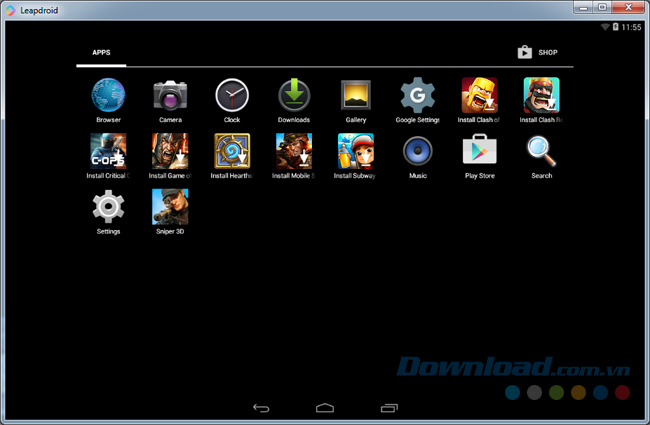Open the Browser app
650x425 pixels.
coord(108,95)
